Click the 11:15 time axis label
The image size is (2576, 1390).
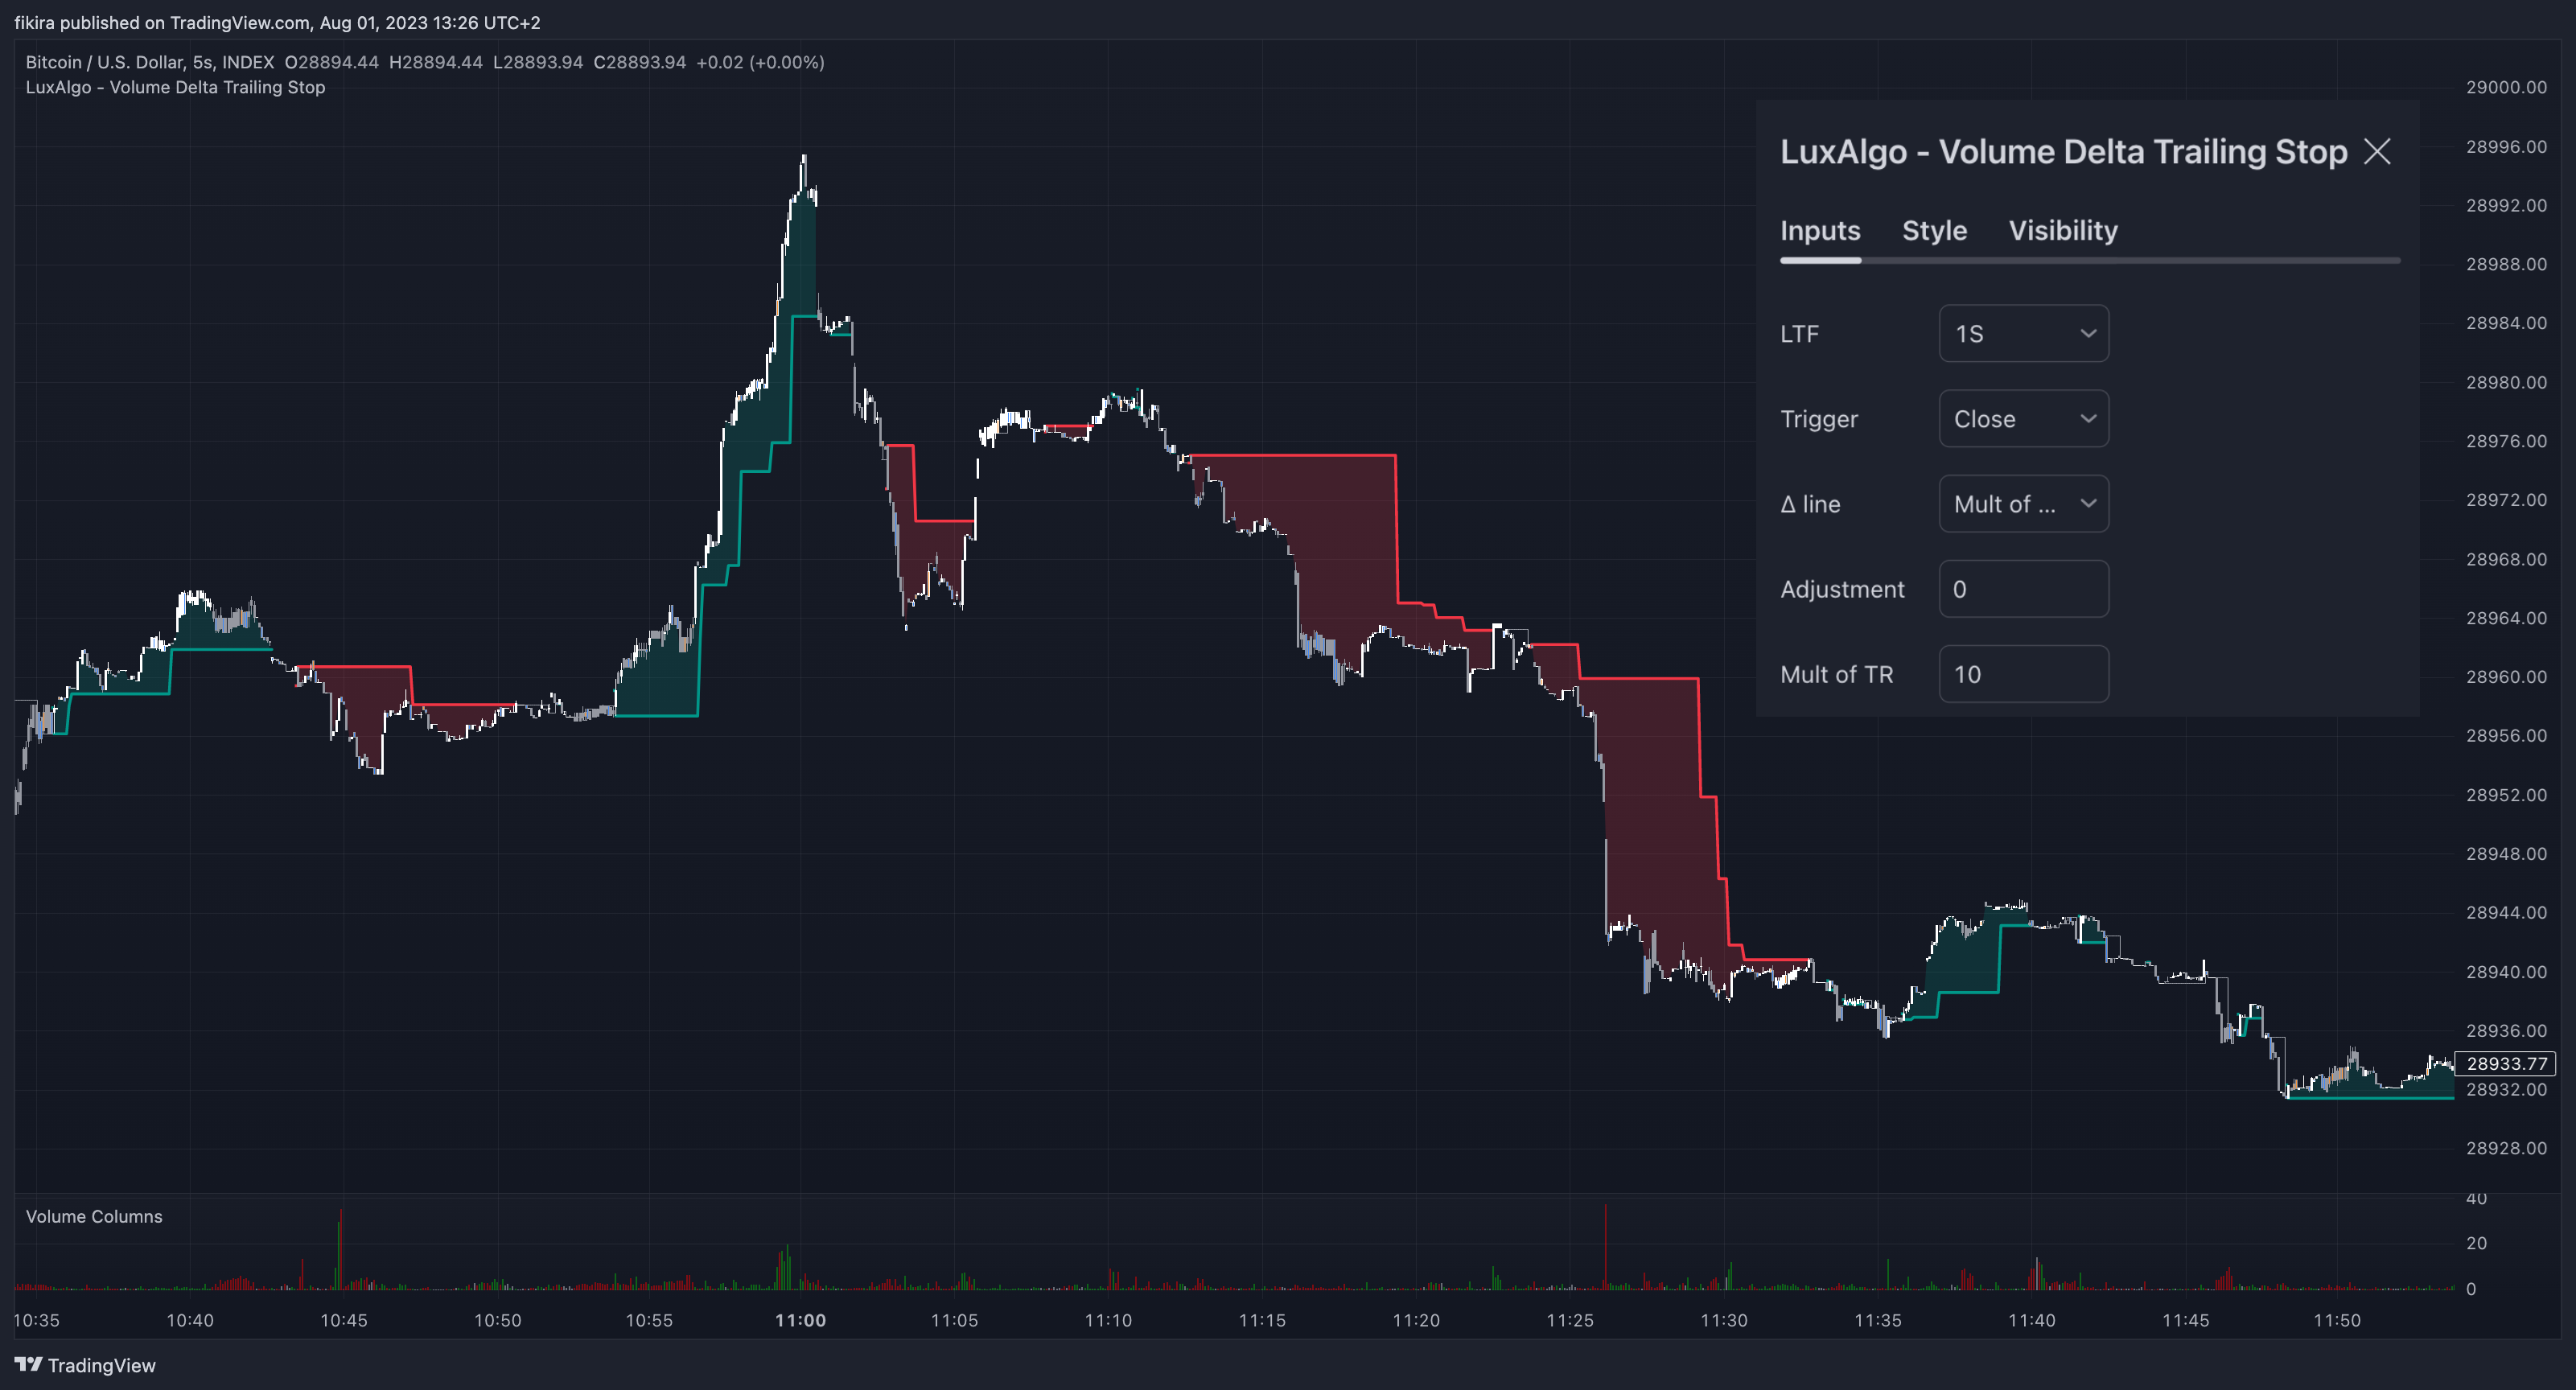point(1262,1320)
